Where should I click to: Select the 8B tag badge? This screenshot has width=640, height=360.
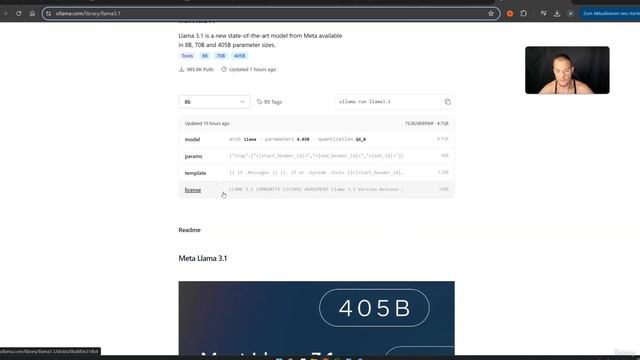point(204,56)
